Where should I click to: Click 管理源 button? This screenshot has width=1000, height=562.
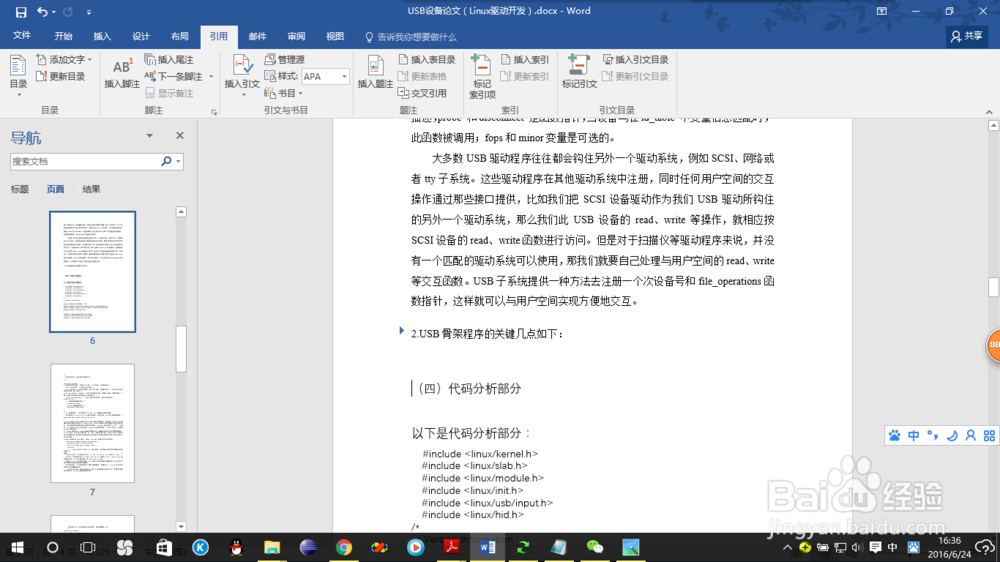coord(285,59)
